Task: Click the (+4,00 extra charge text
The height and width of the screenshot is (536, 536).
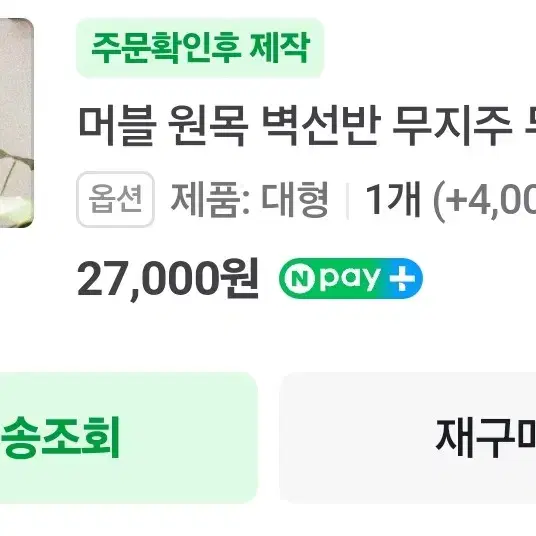Action: 484,200
